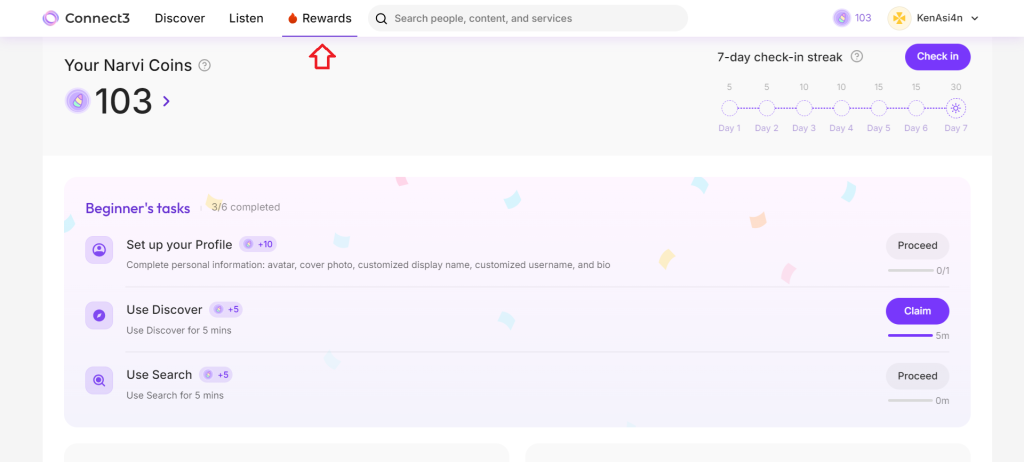Screen dimensions: 1024x462
Task: Select the Day 4 check-in circle
Action: click(x=842, y=108)
